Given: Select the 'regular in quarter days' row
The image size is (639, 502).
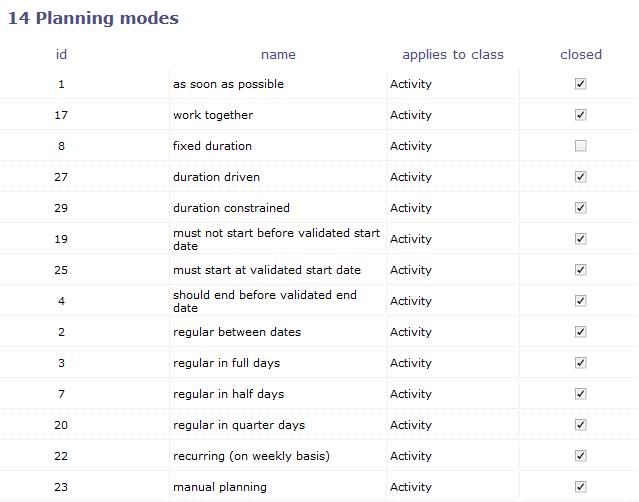Looking at the screenshot, I should point(240,425).
